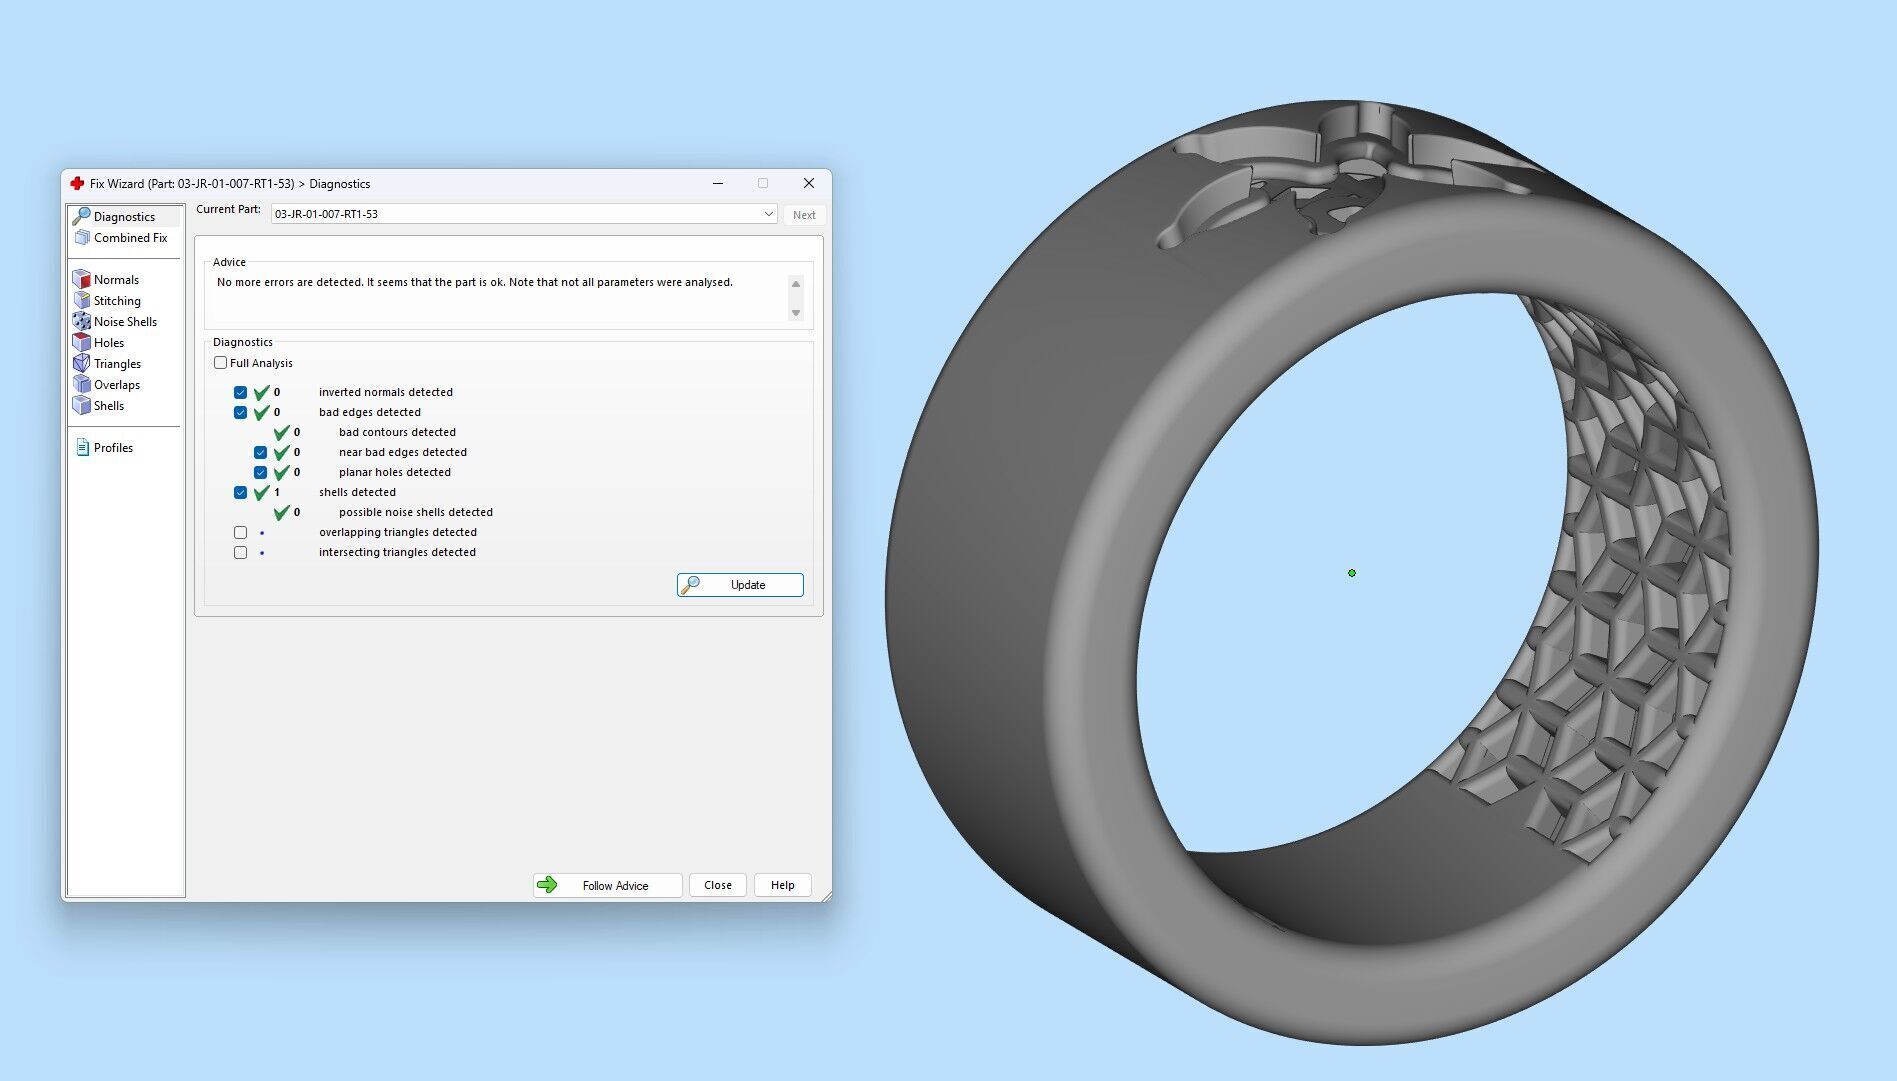This screenshot has width=1897, height=1081.
Task: Click the Noise Shells icon
Action: coord(82,322)
